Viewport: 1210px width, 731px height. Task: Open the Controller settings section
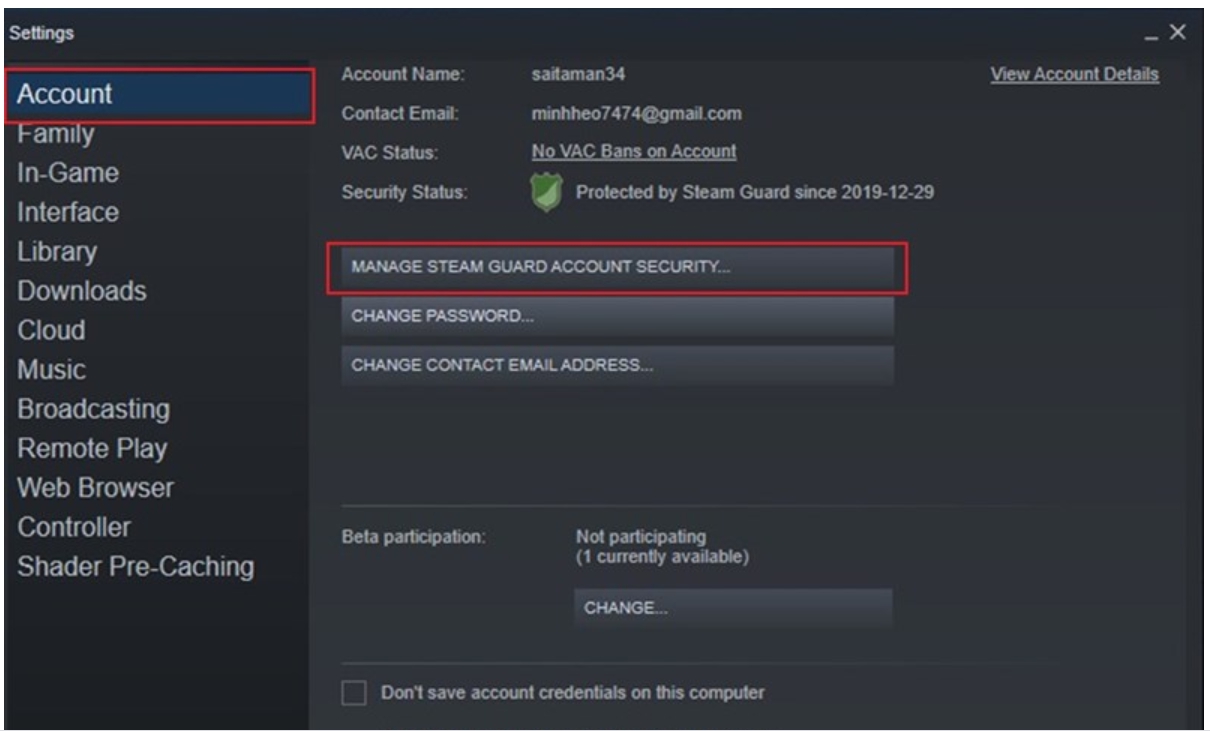(x=74, y=527)
